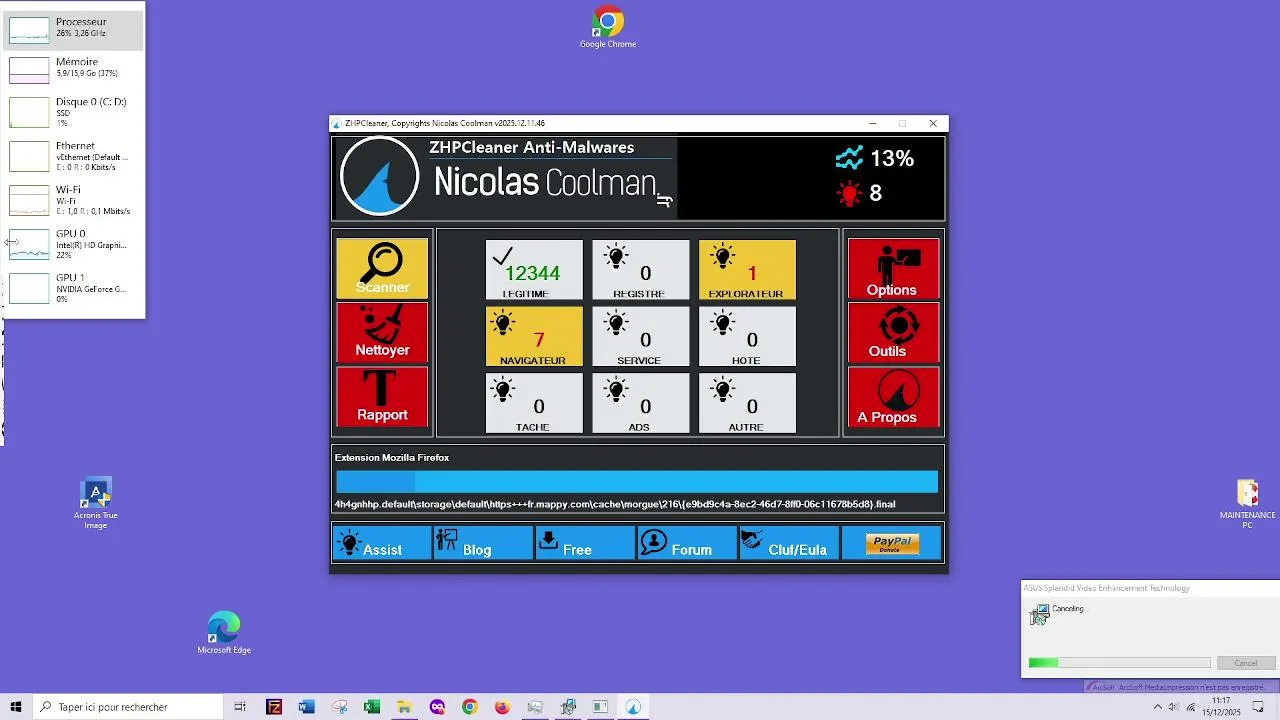Open the Outils tools button
This screenshot has width=1280, height=720.
(x=894, y=332)
